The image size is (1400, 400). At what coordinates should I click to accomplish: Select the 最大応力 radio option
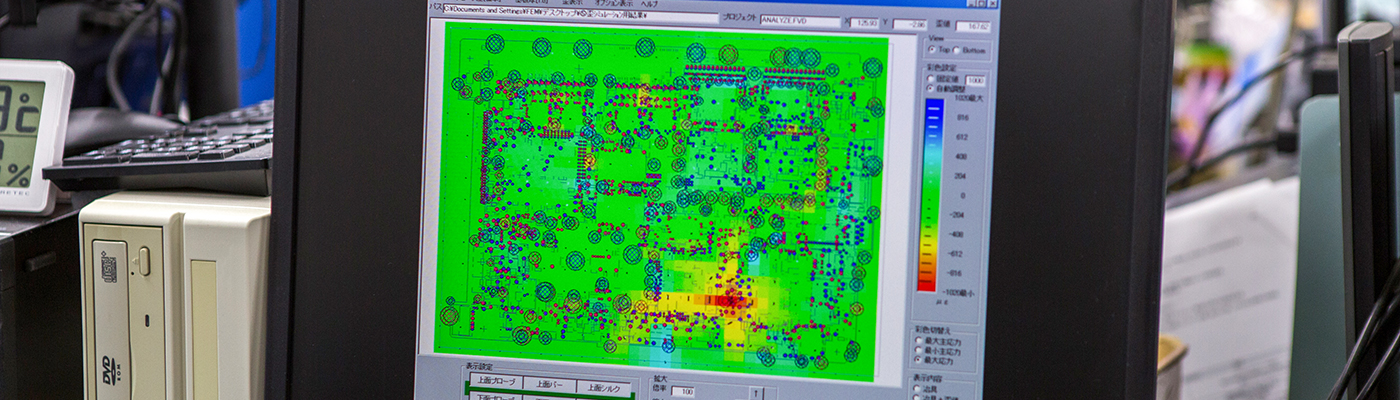[919, 359]
